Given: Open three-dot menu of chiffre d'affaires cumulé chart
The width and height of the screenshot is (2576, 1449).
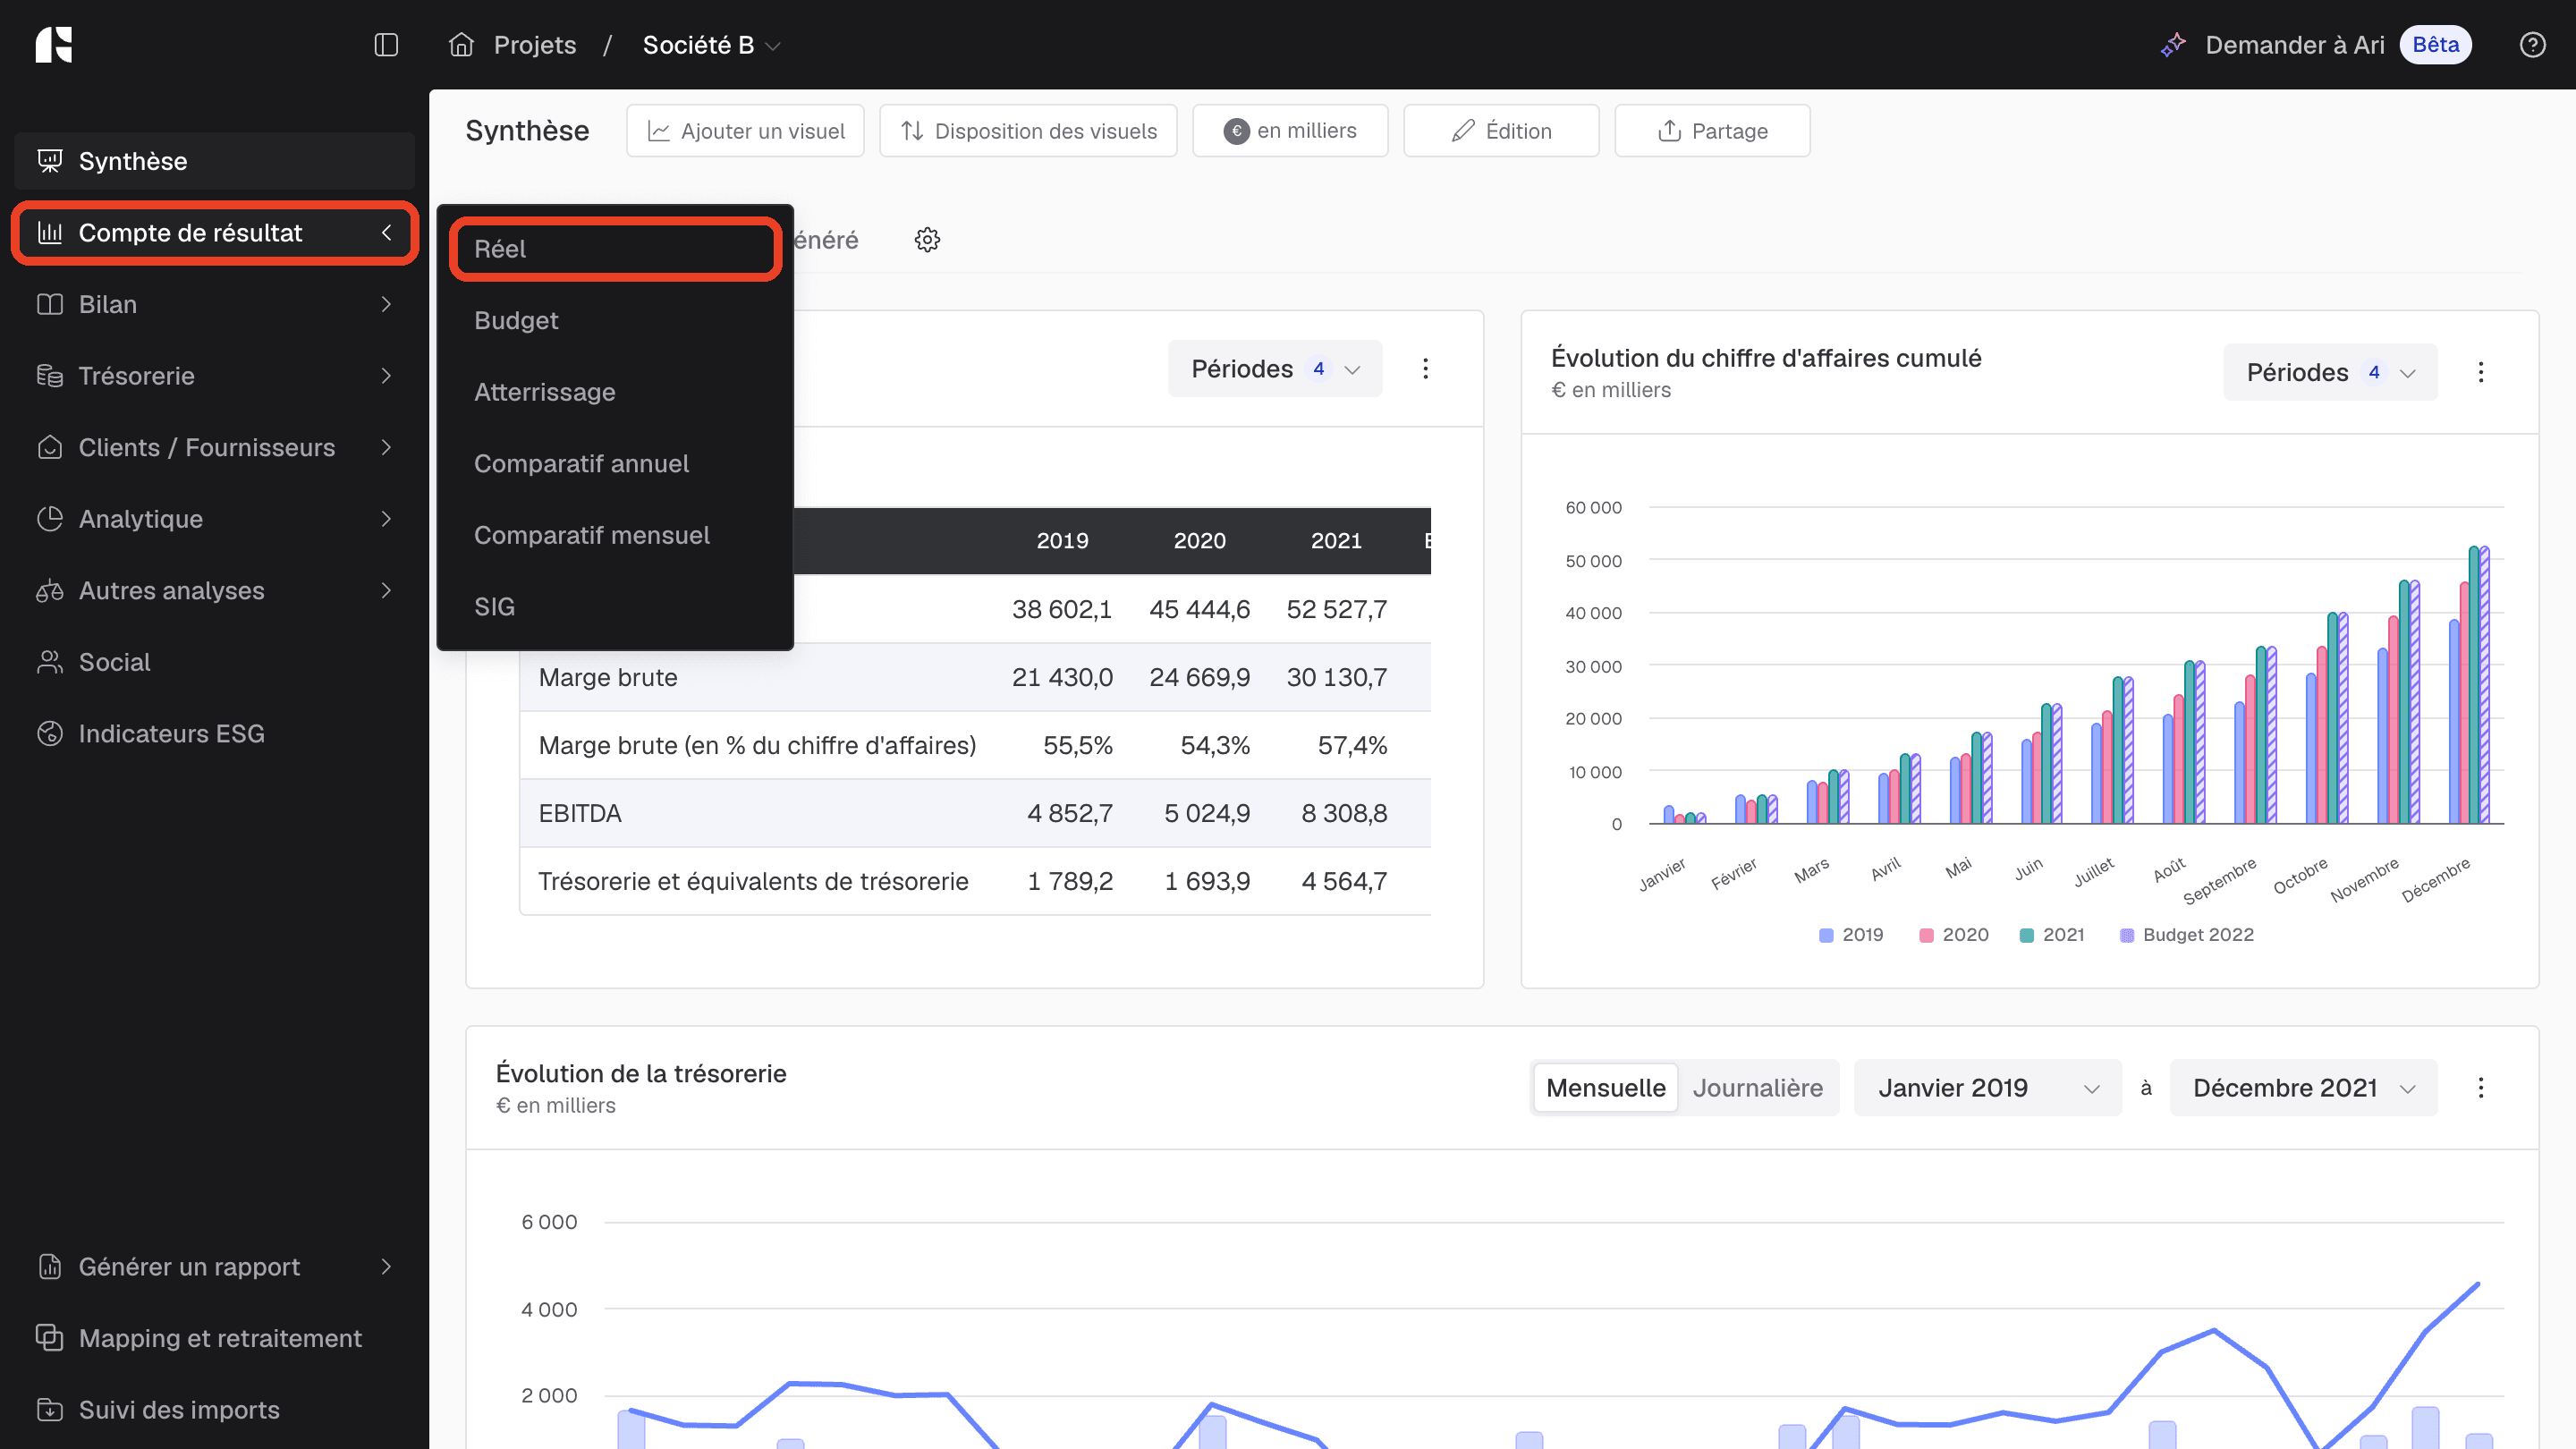Looking at the screenshot, I should click(2480, 373).
